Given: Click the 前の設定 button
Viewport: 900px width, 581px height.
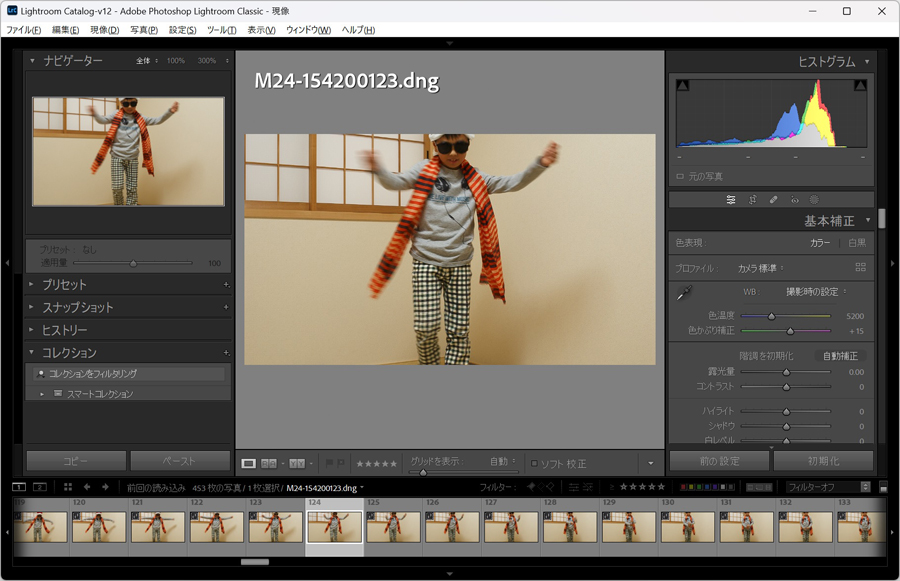Looking at the screenshot, I should point(719,461).
